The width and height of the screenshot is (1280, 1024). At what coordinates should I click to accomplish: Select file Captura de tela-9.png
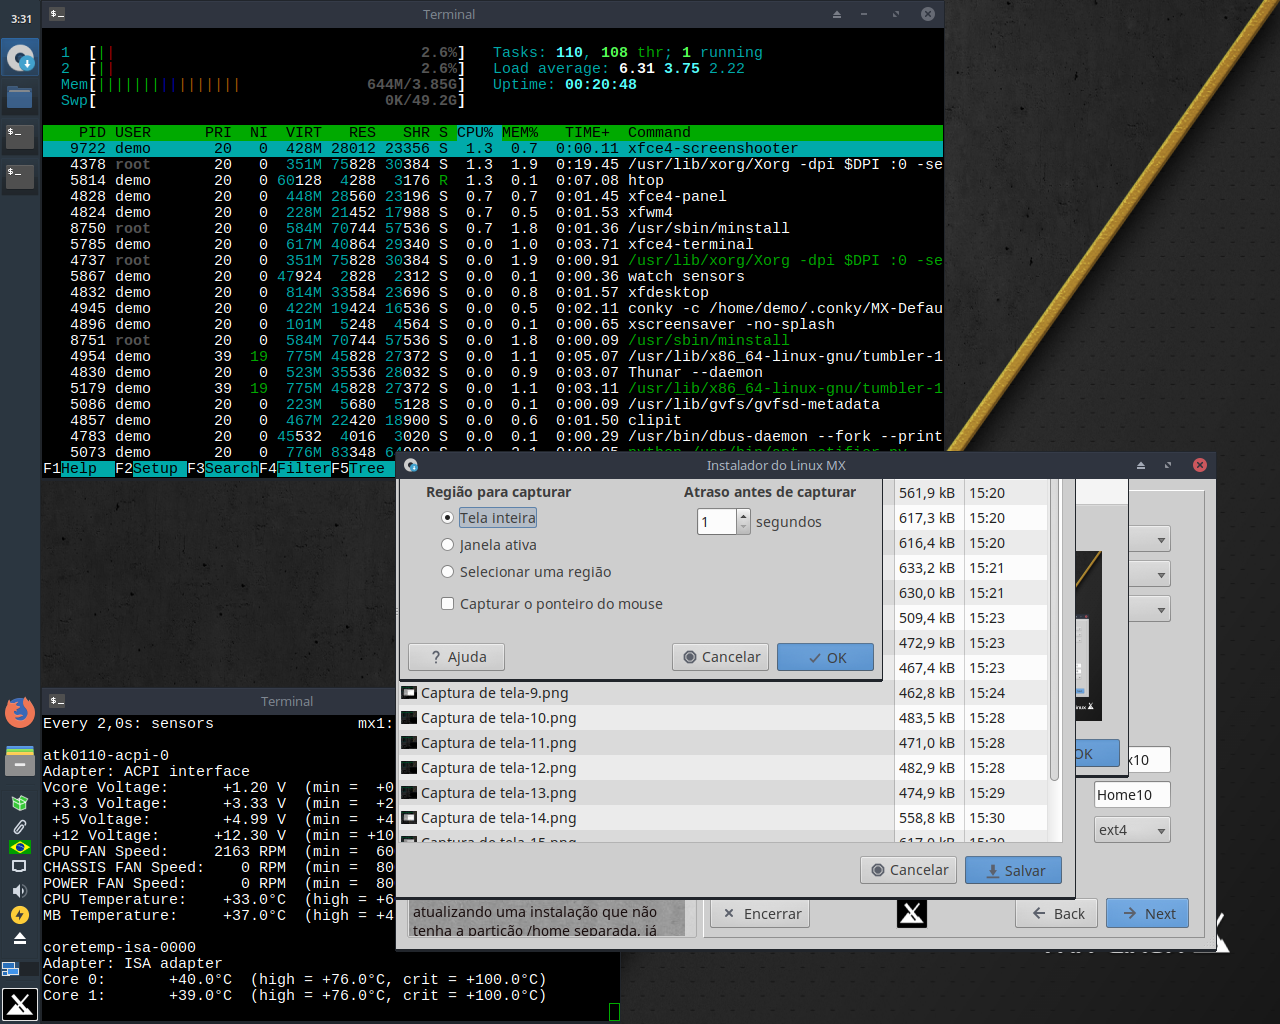[647, 693]
